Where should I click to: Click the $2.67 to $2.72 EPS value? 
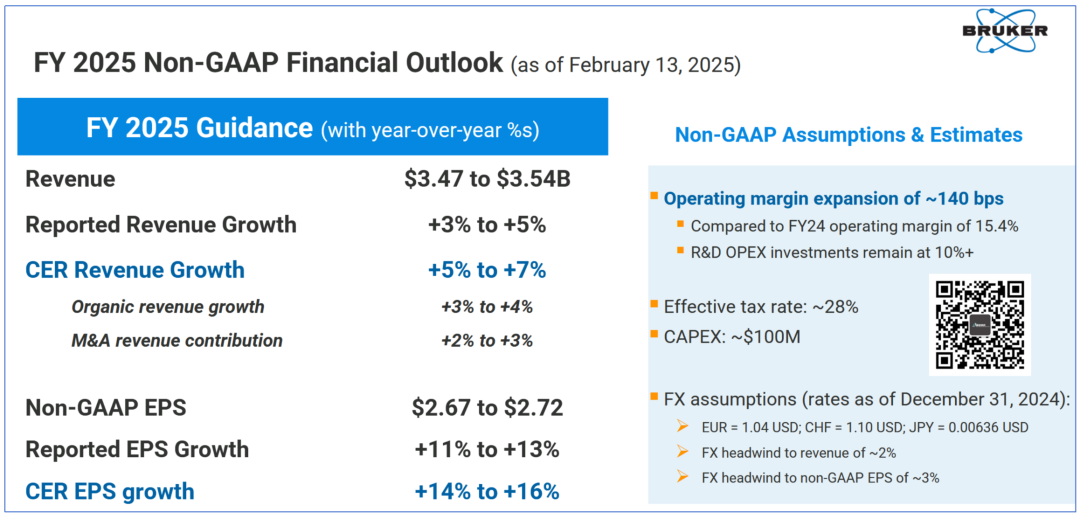point(487,407)
